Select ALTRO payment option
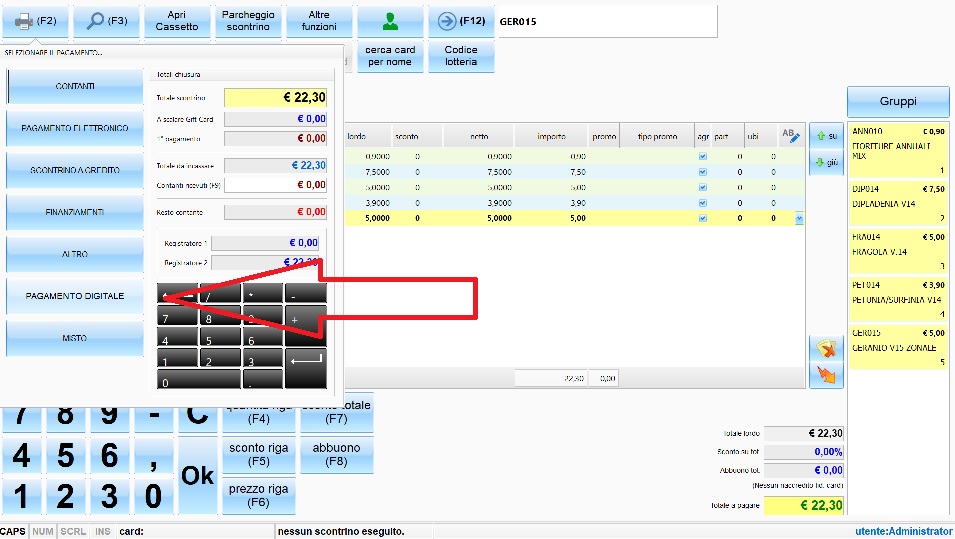Screen dimensions: 955x539 click(x=75, y=254)
